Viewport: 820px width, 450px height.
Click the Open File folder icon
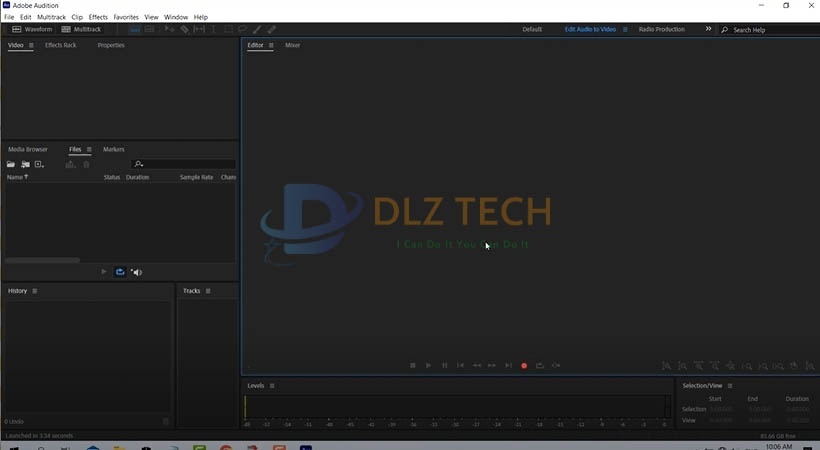[11, 164]
